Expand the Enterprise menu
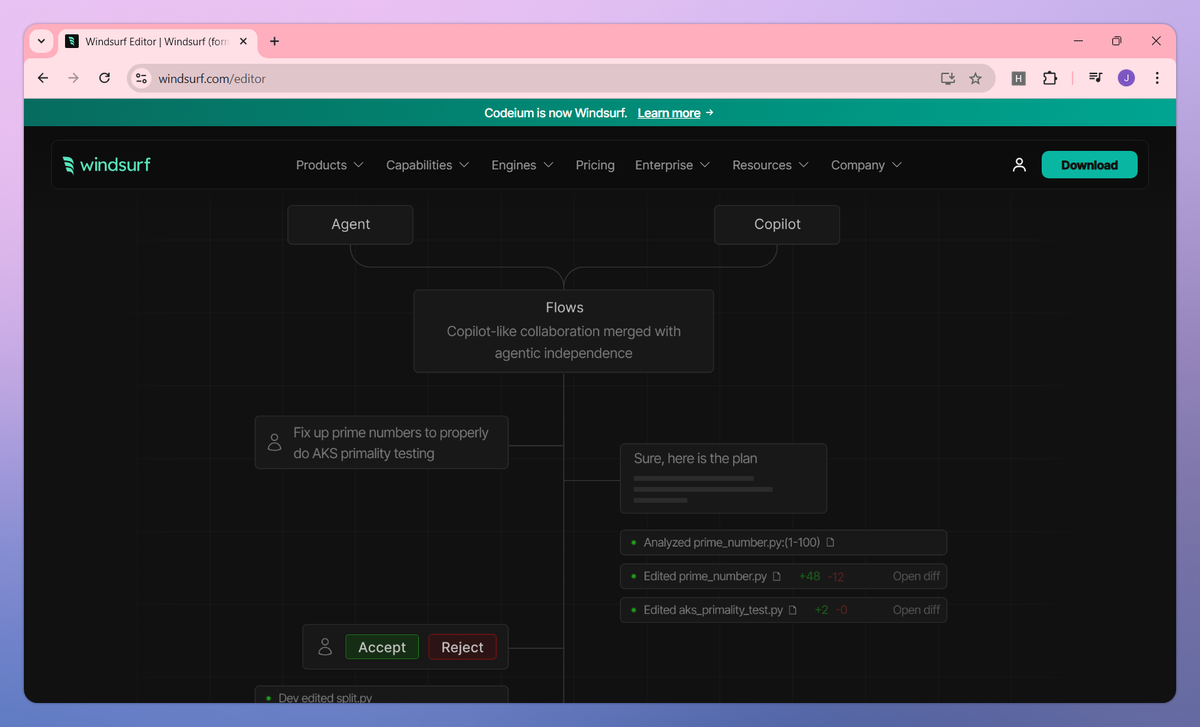The height and width of the screenshot is (727, 1200). point(673,165)
